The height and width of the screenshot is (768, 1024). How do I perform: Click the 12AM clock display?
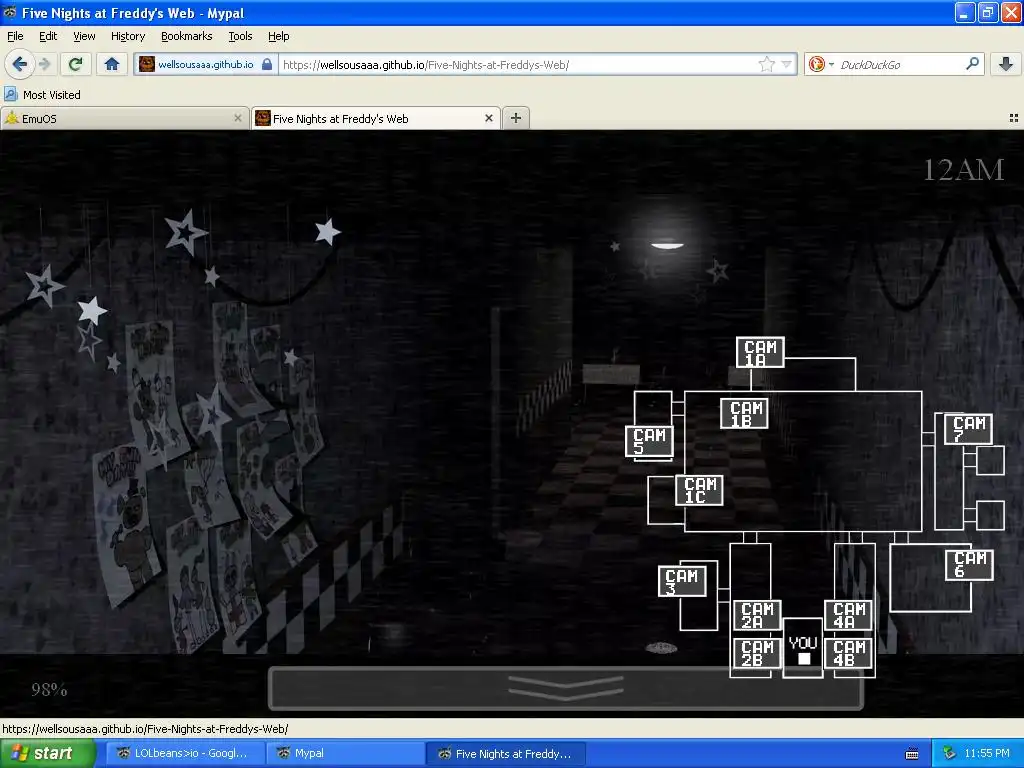[x=963, y=170]
